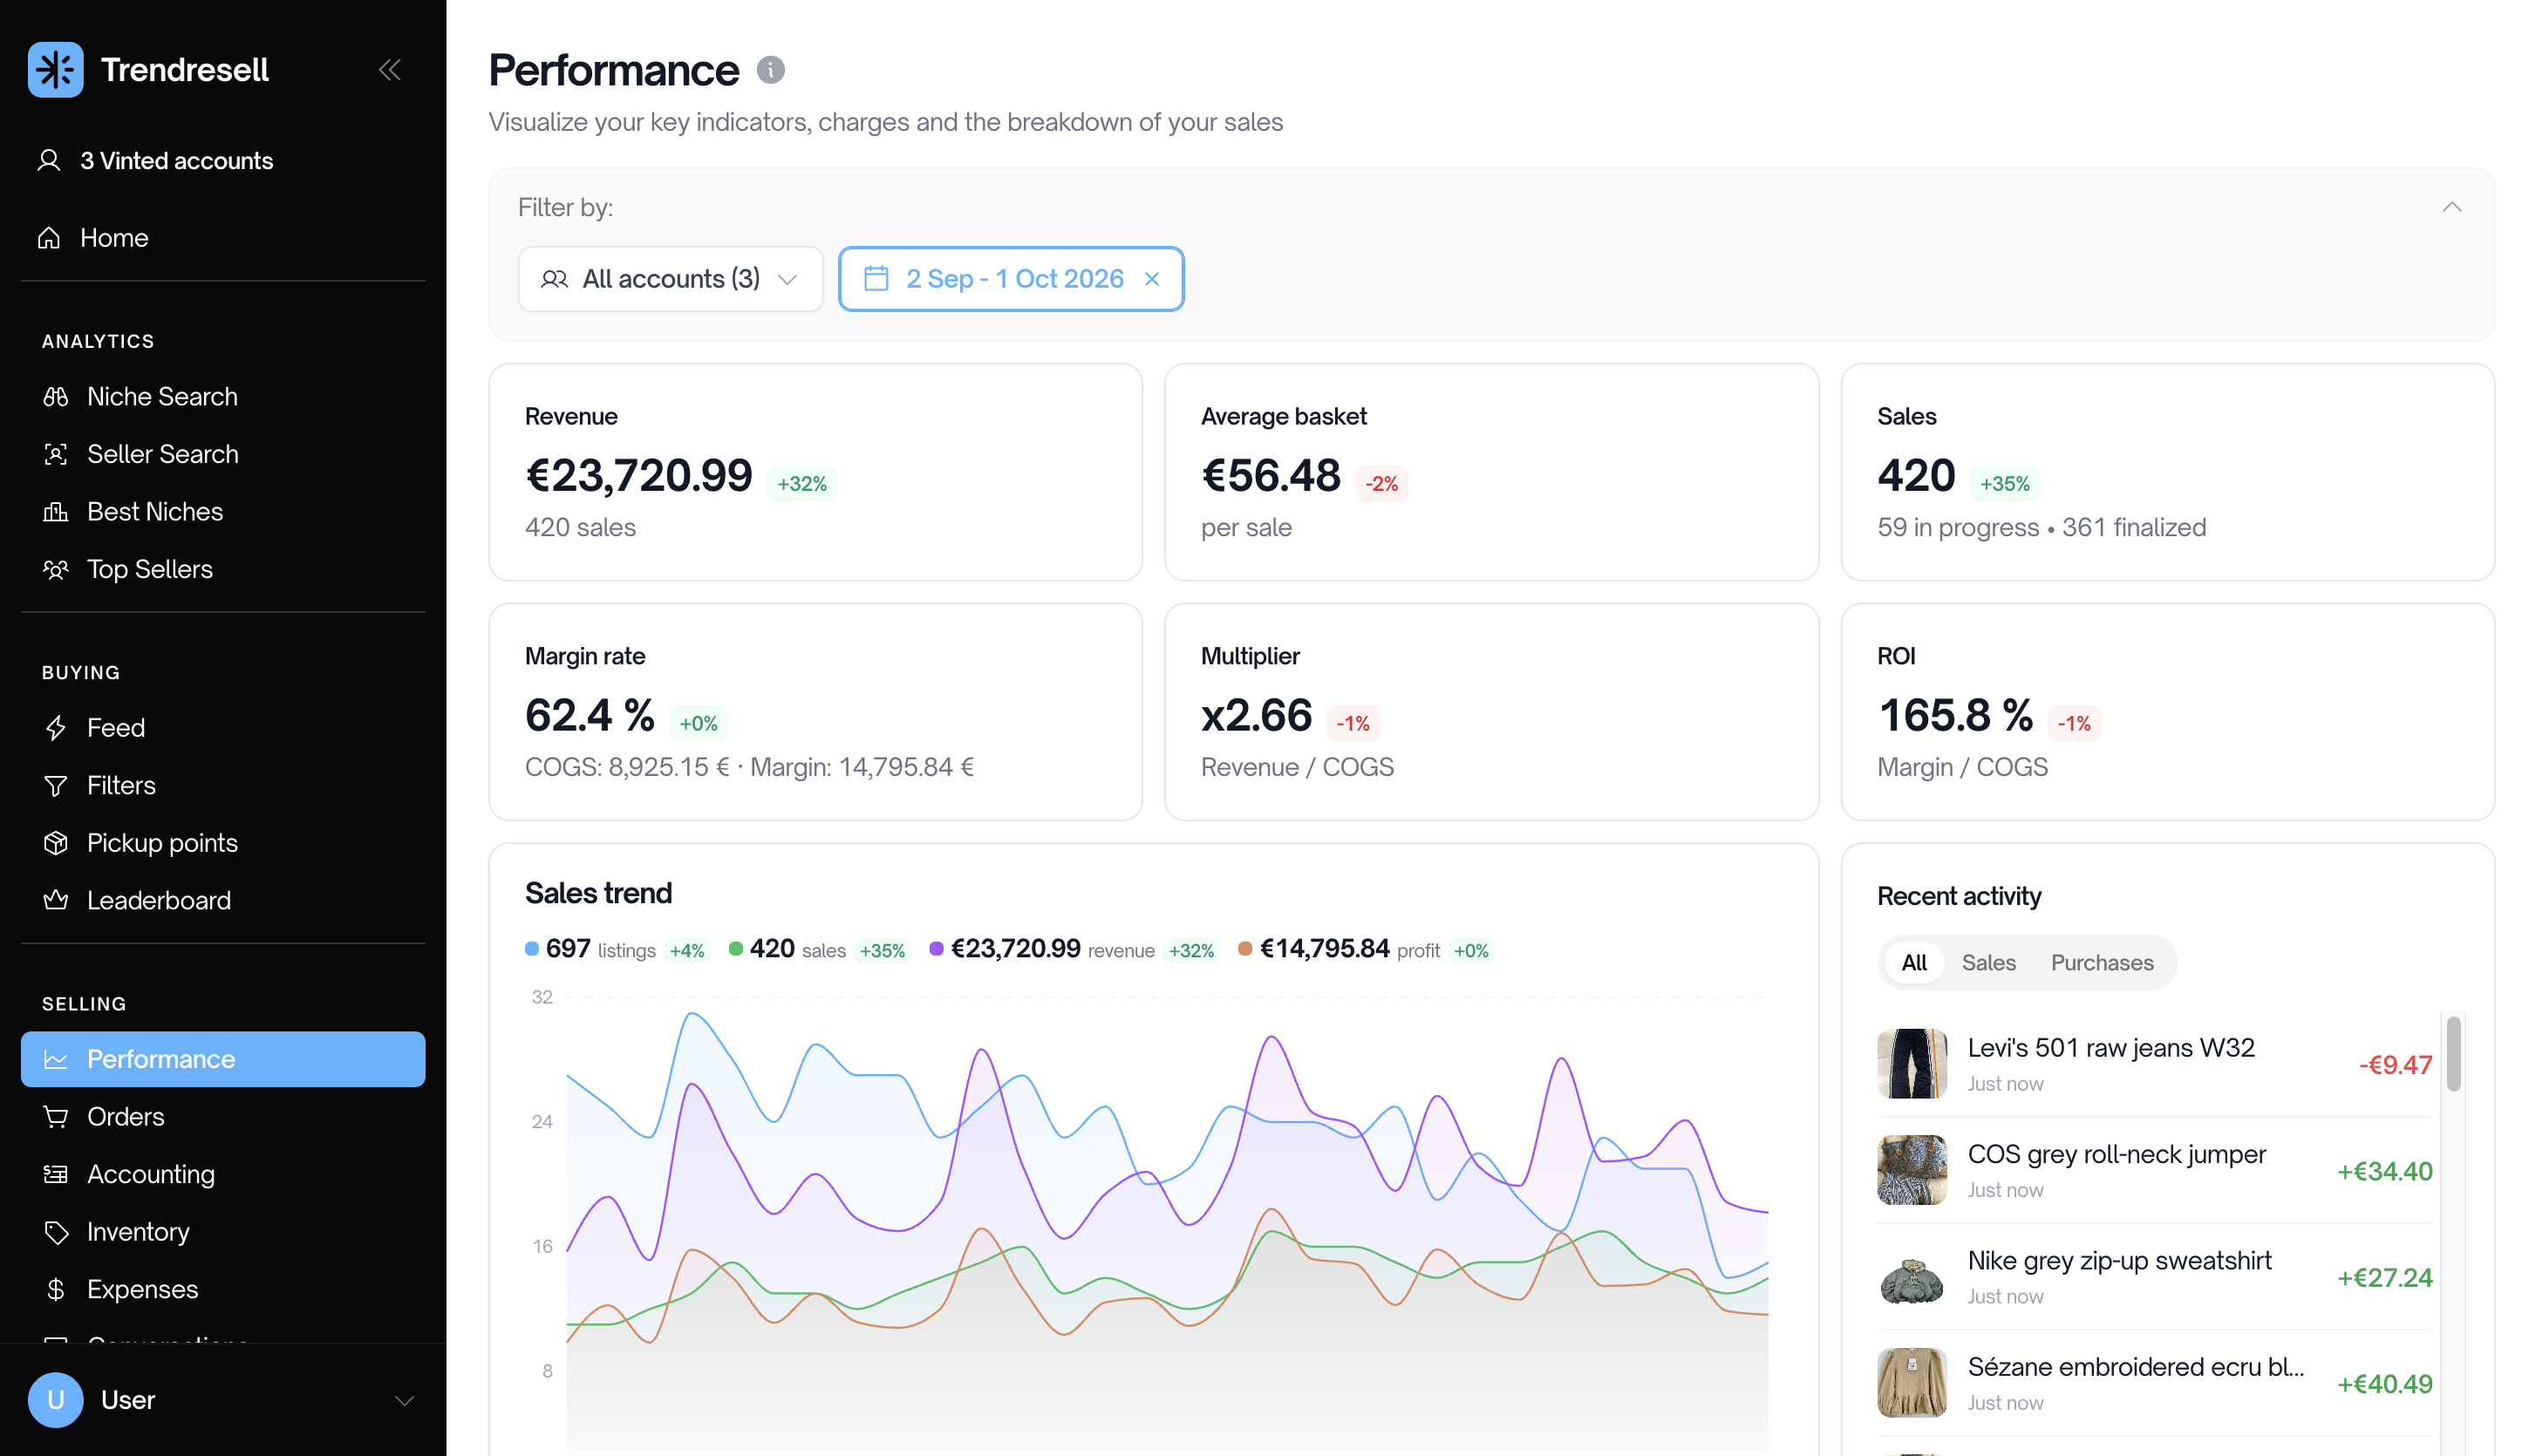Open Sézane embroidered ecru item thumbnail

click(1912, 1383)
